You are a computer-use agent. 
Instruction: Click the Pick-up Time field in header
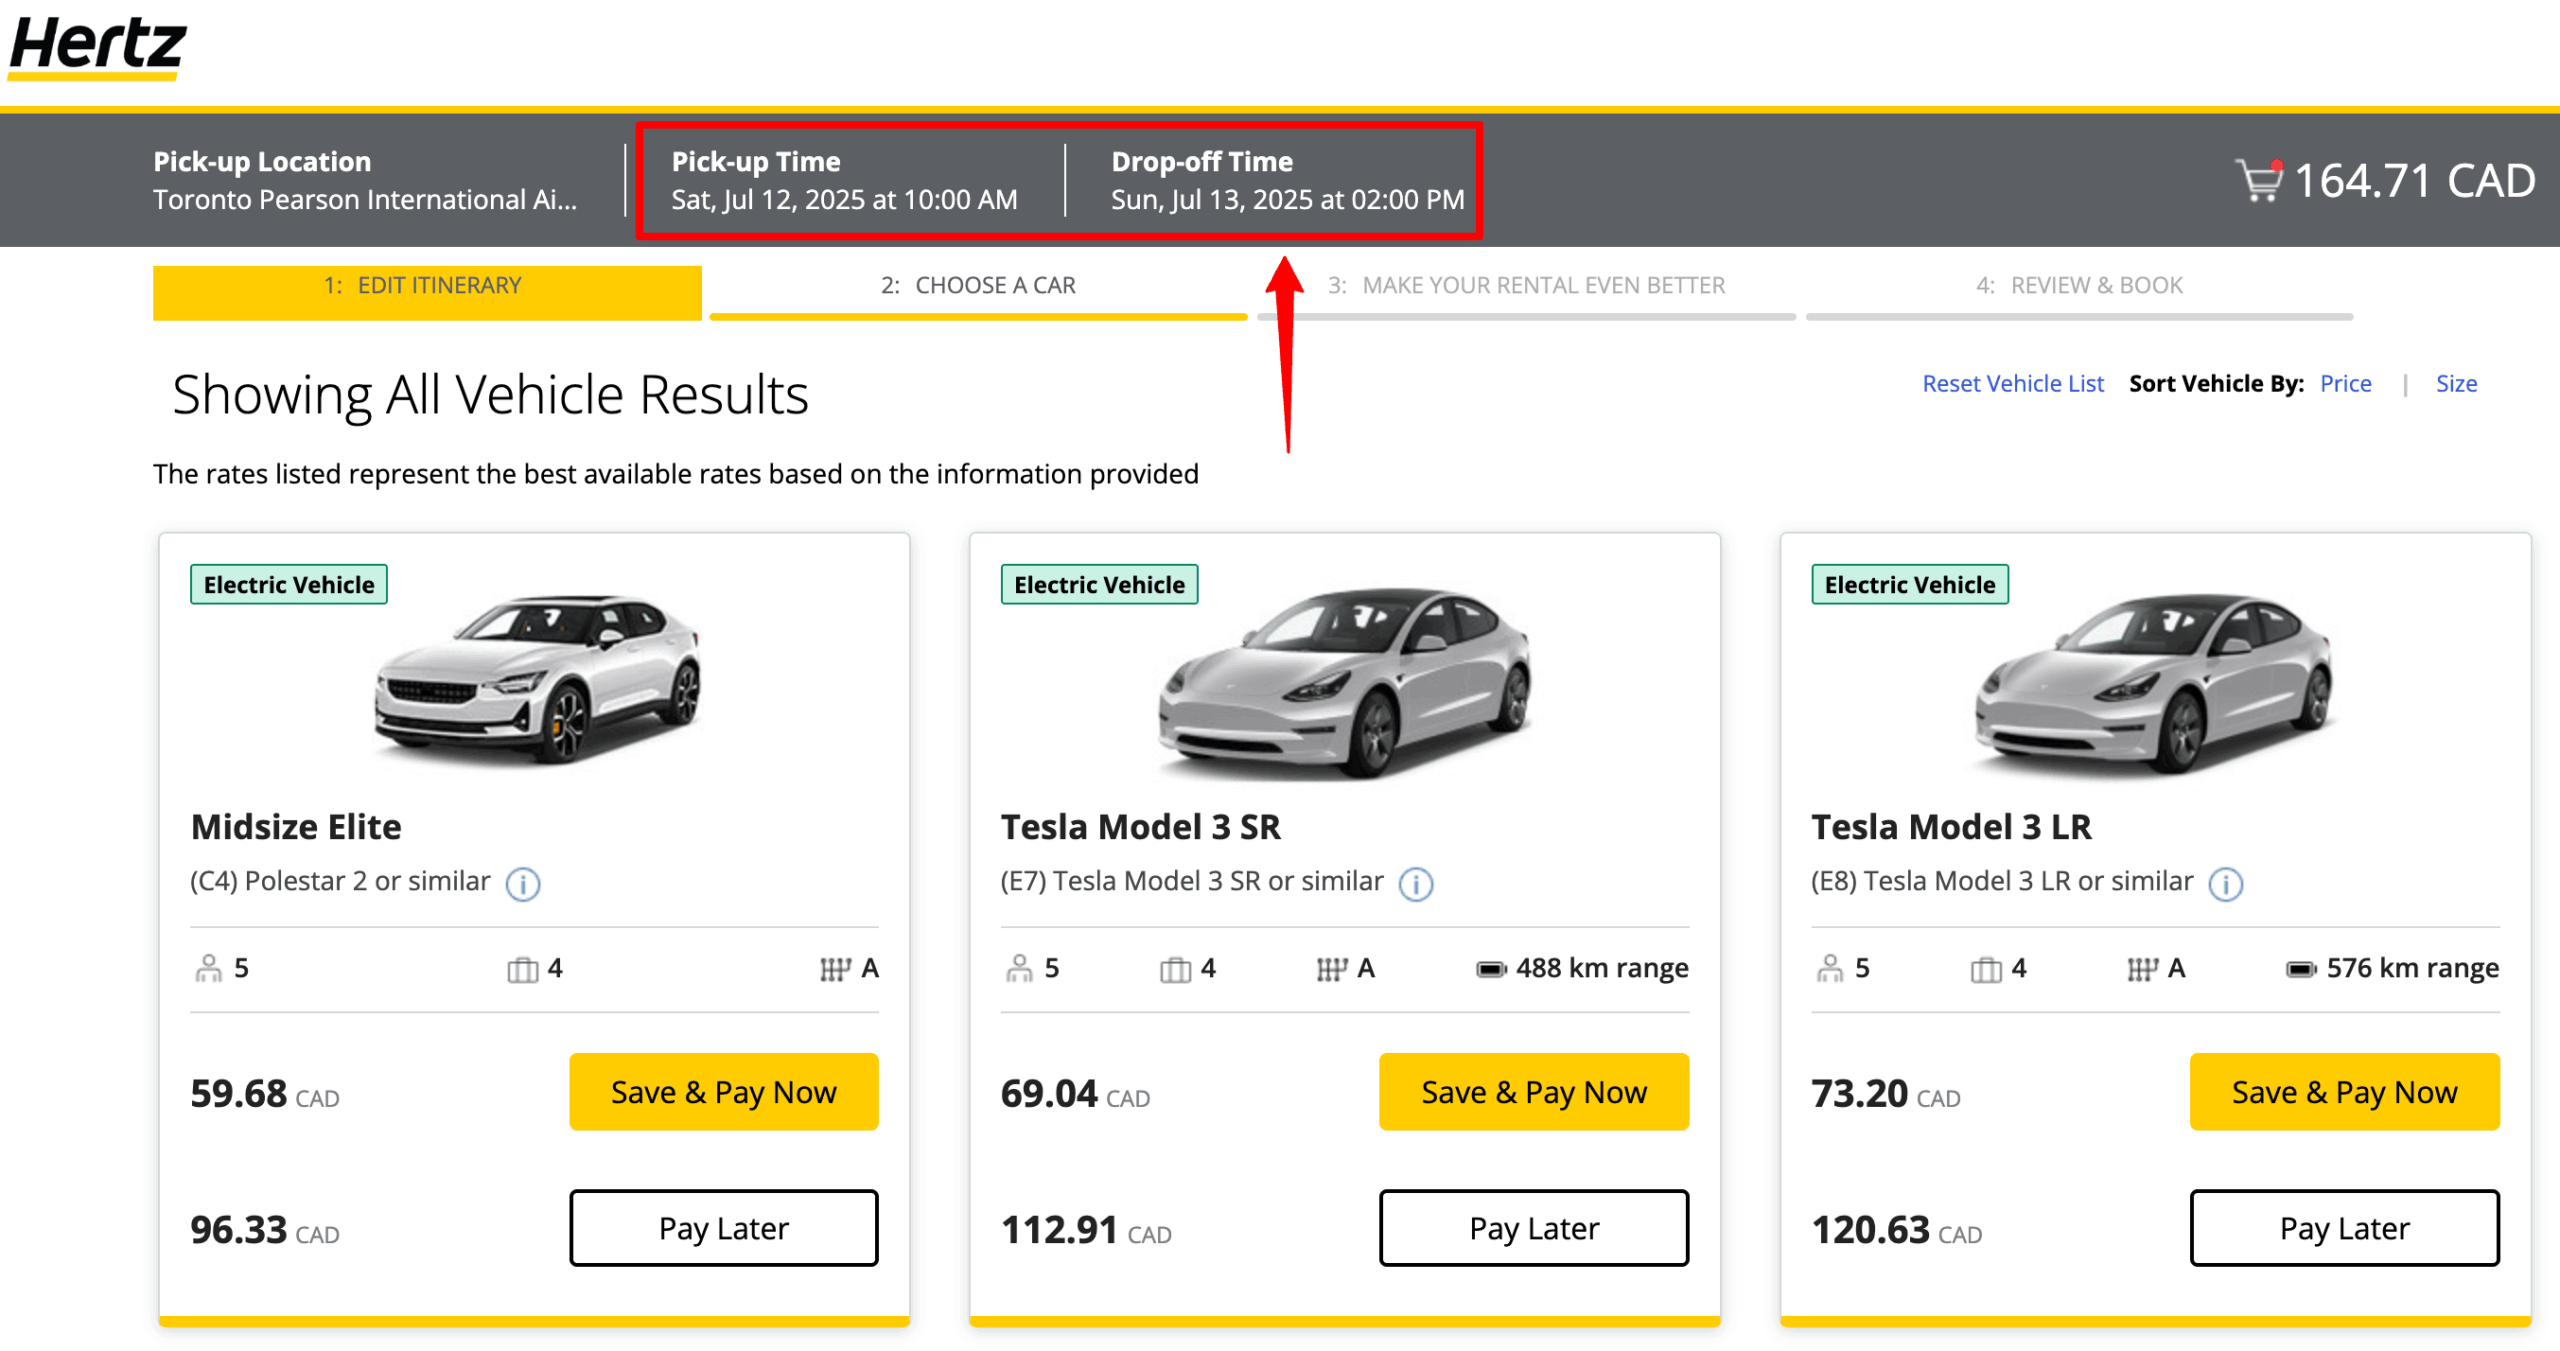(x=844, y=181)
